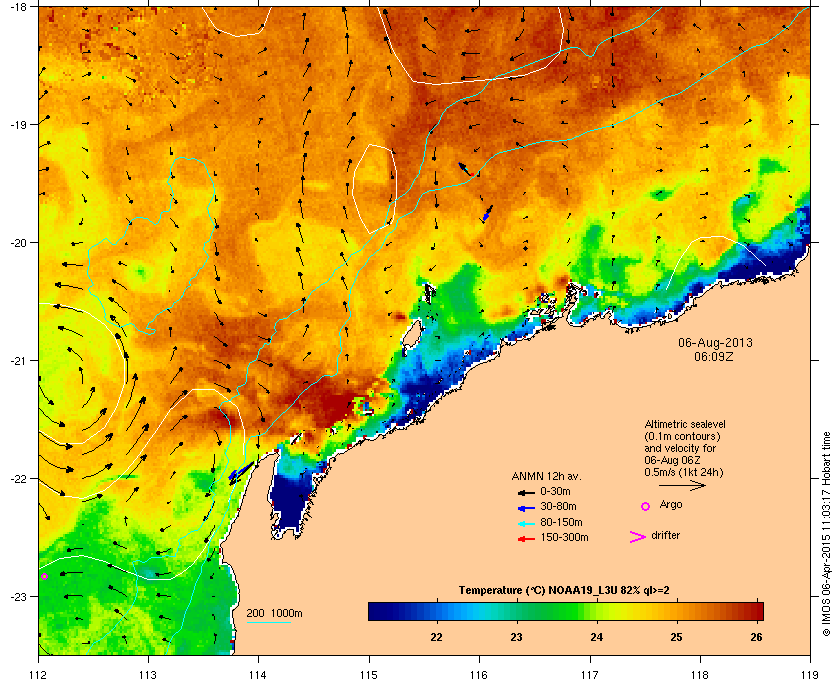Click the '150-300m' depth label
The height and width of the screenshot is (680, 840).
[564, 537]
